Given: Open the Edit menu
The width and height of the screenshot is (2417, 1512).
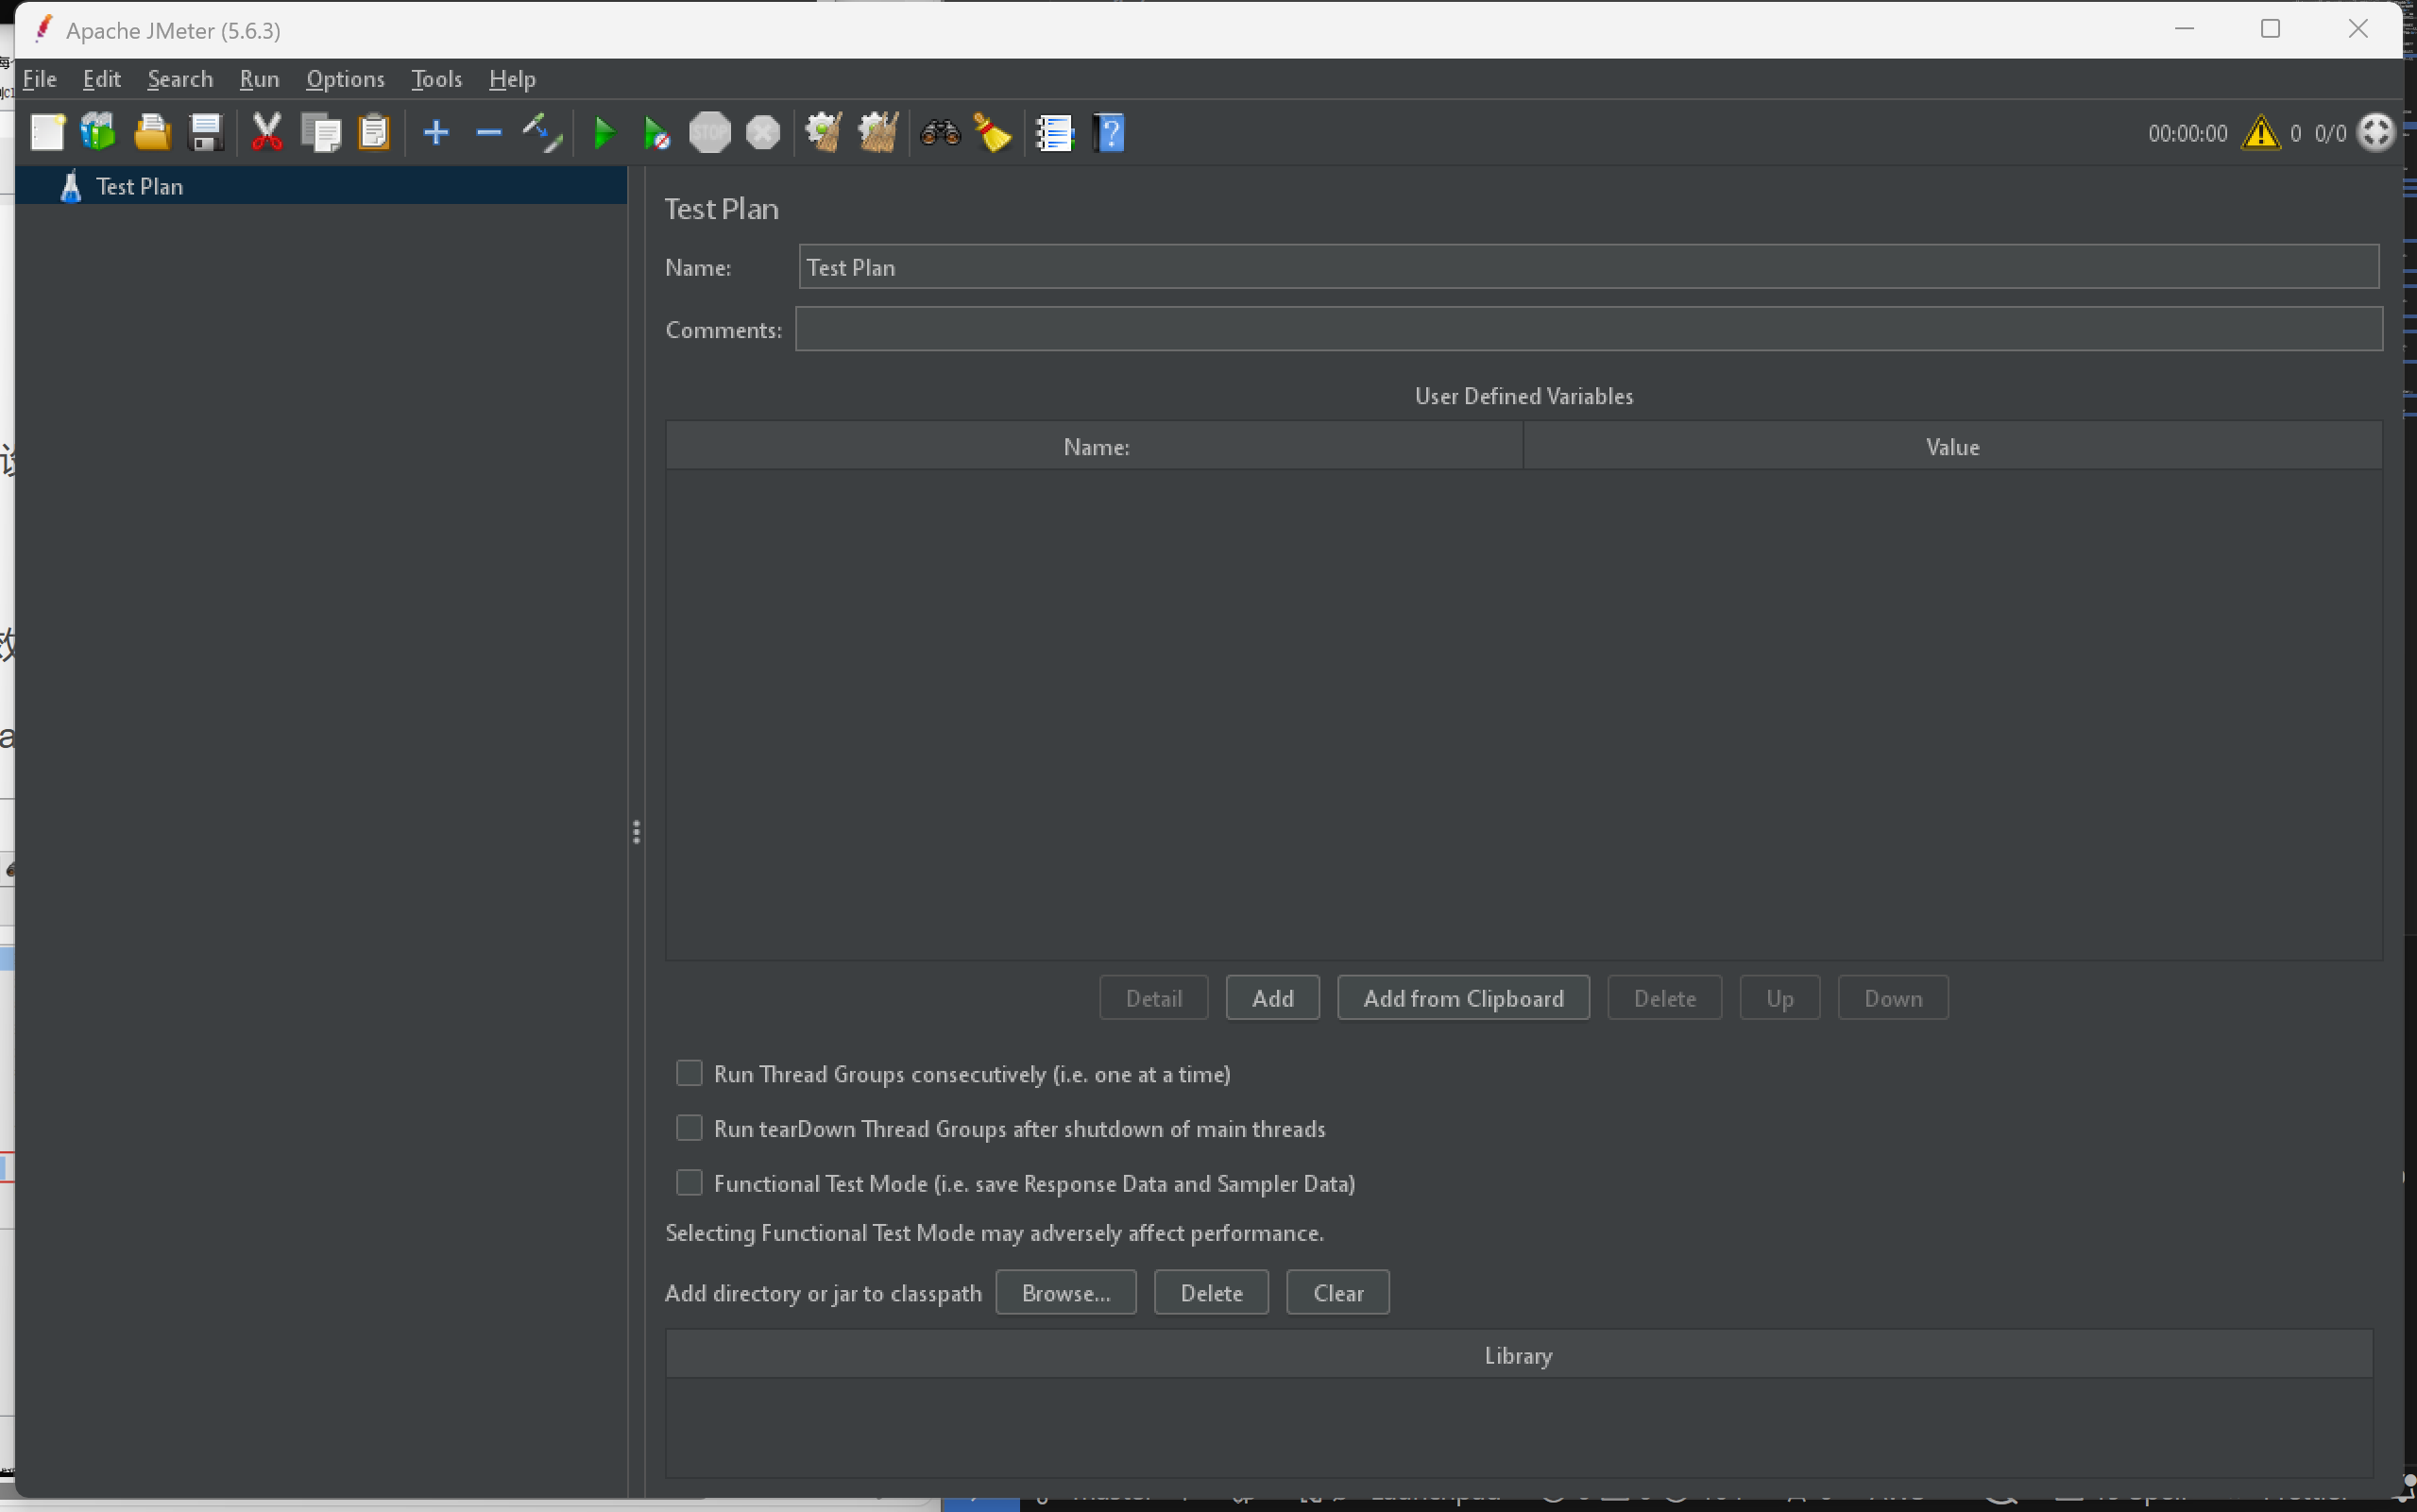Looking at the screenshot, I should coord(102,79).
